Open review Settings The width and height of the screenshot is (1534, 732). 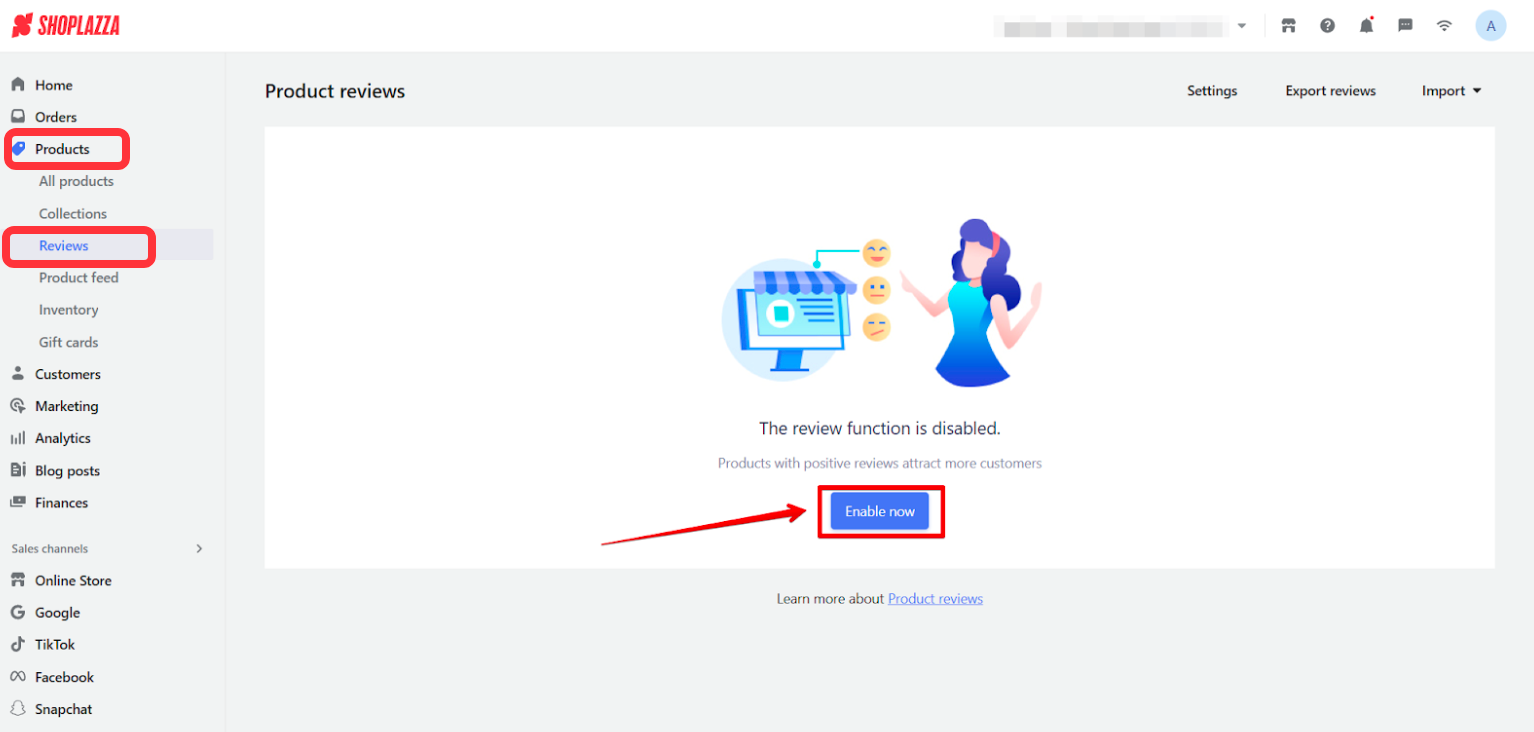point(1212,91)
